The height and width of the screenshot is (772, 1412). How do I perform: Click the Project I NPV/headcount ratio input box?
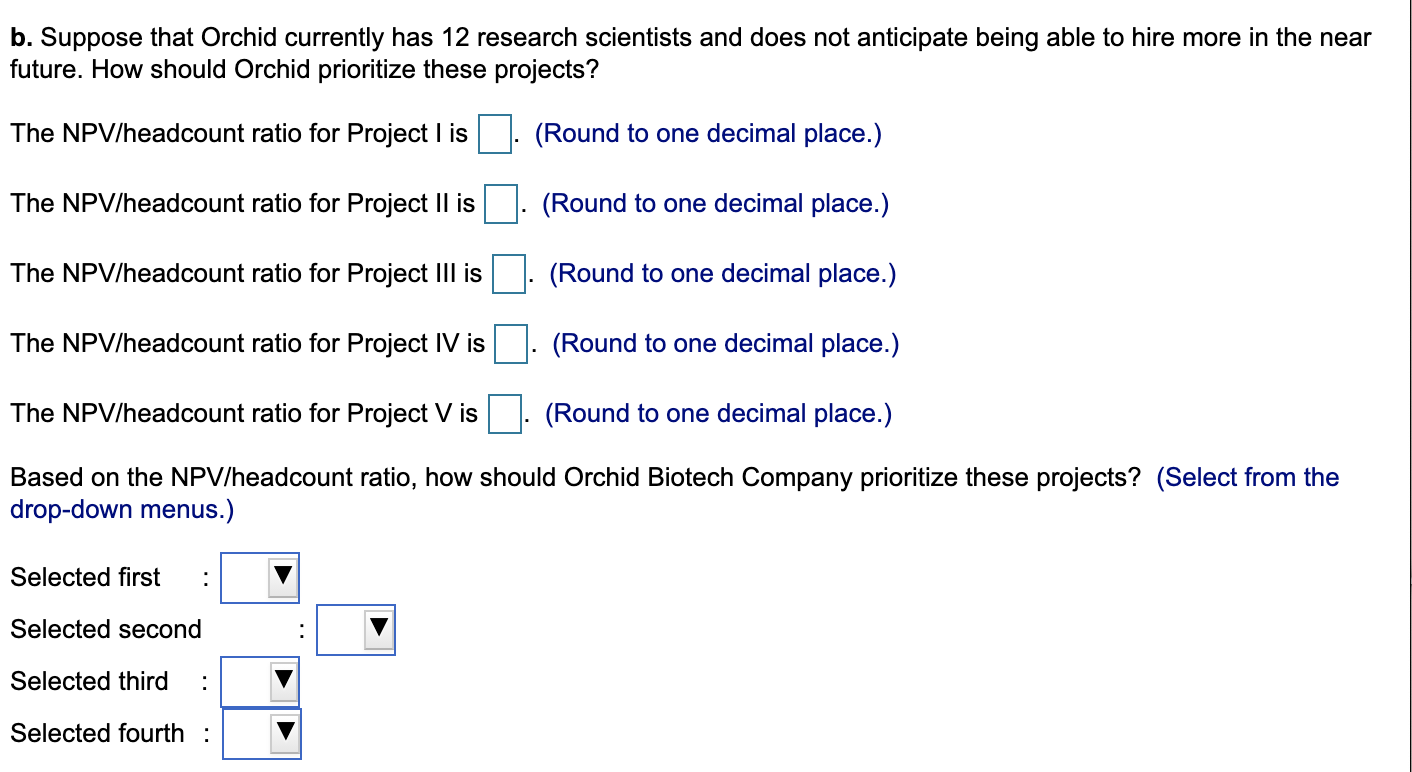(494, 135)
